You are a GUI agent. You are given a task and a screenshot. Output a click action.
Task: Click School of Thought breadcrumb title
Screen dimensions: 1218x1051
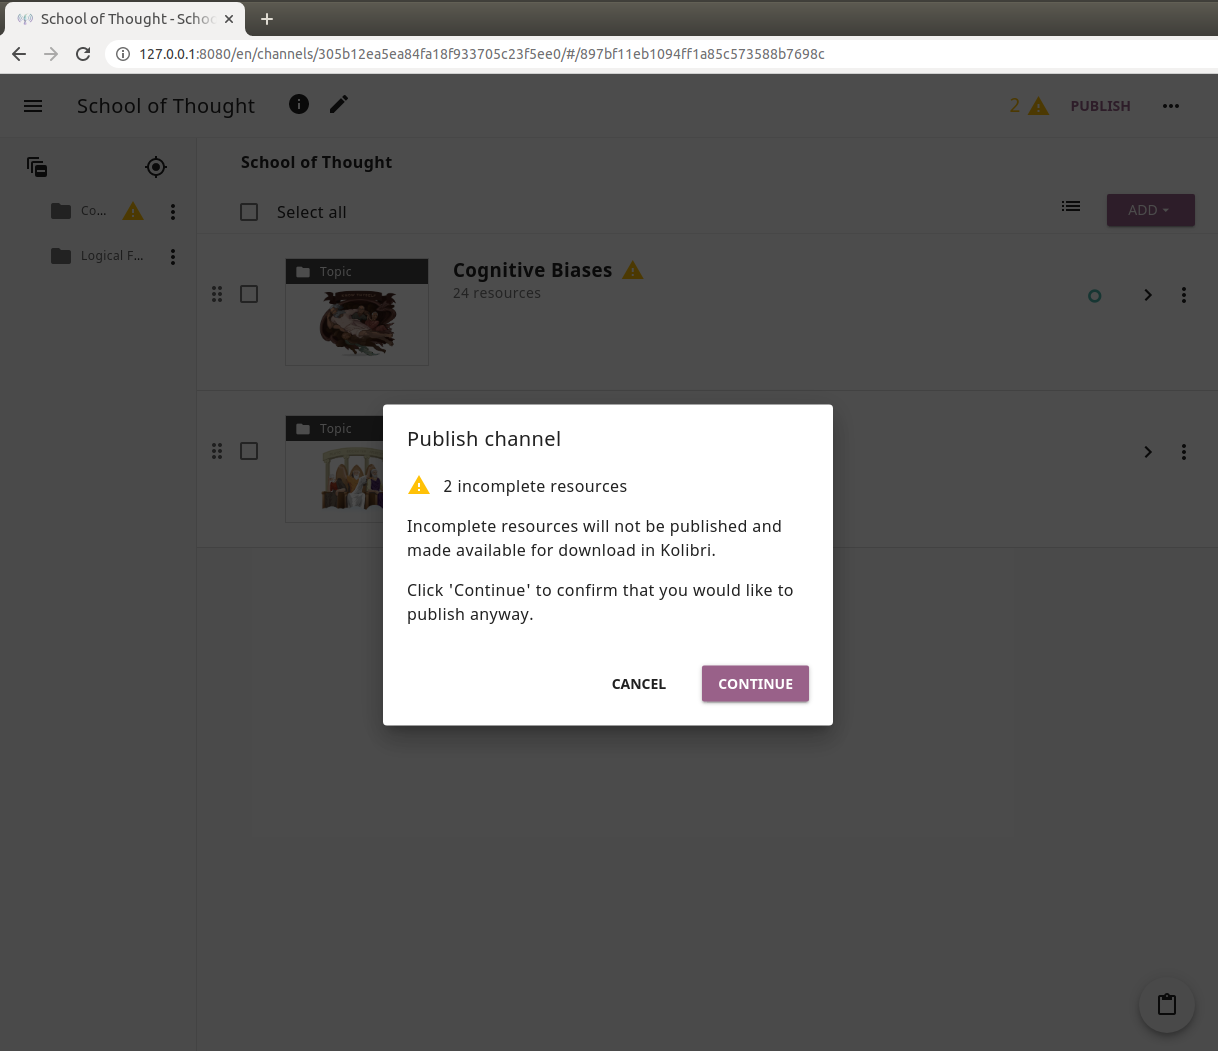coord(316,162)
